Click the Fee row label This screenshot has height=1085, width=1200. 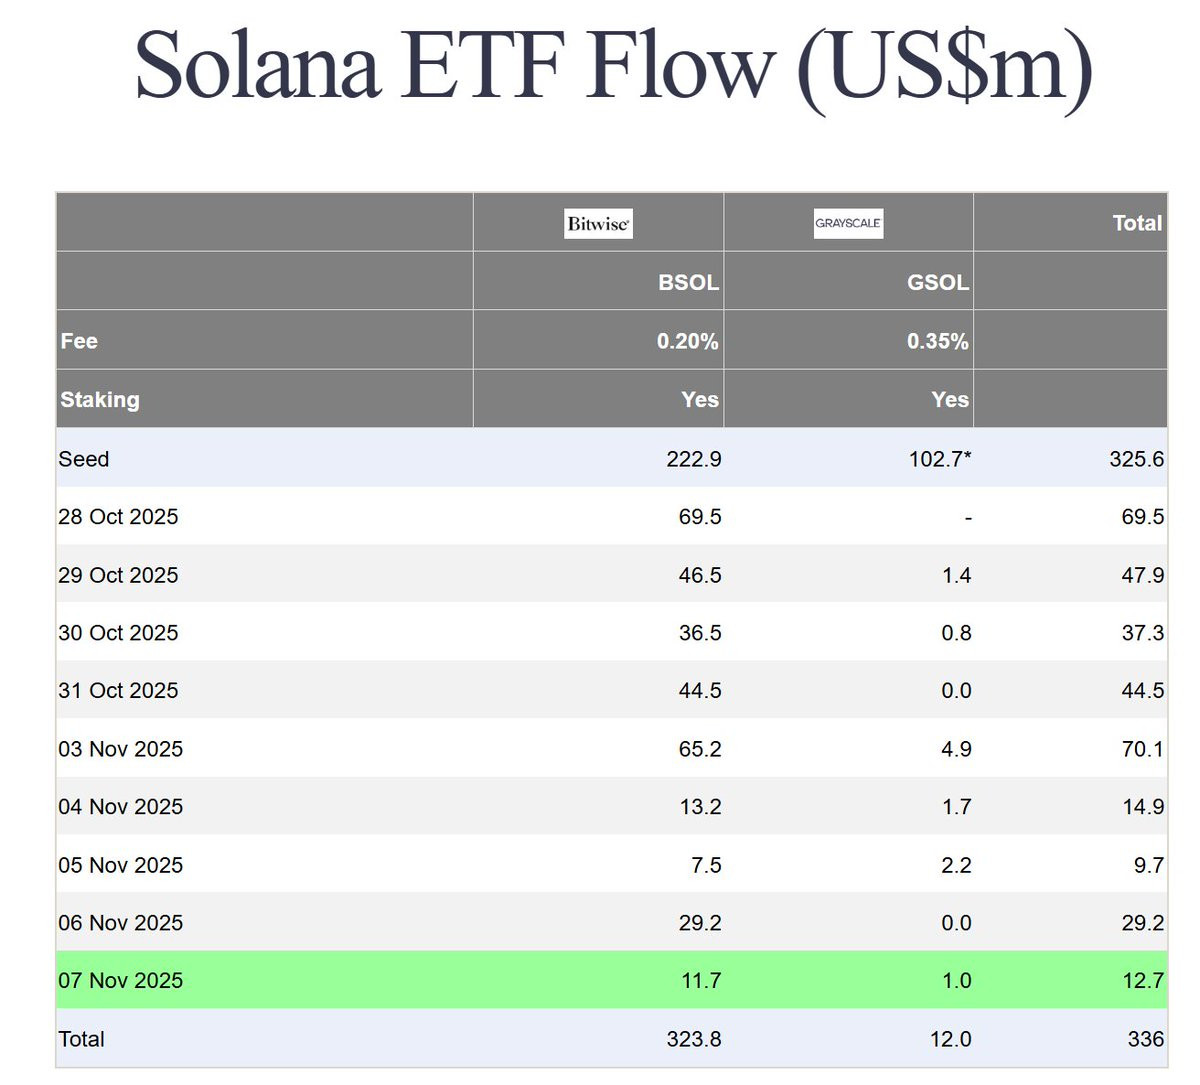[x=79, y=341]
